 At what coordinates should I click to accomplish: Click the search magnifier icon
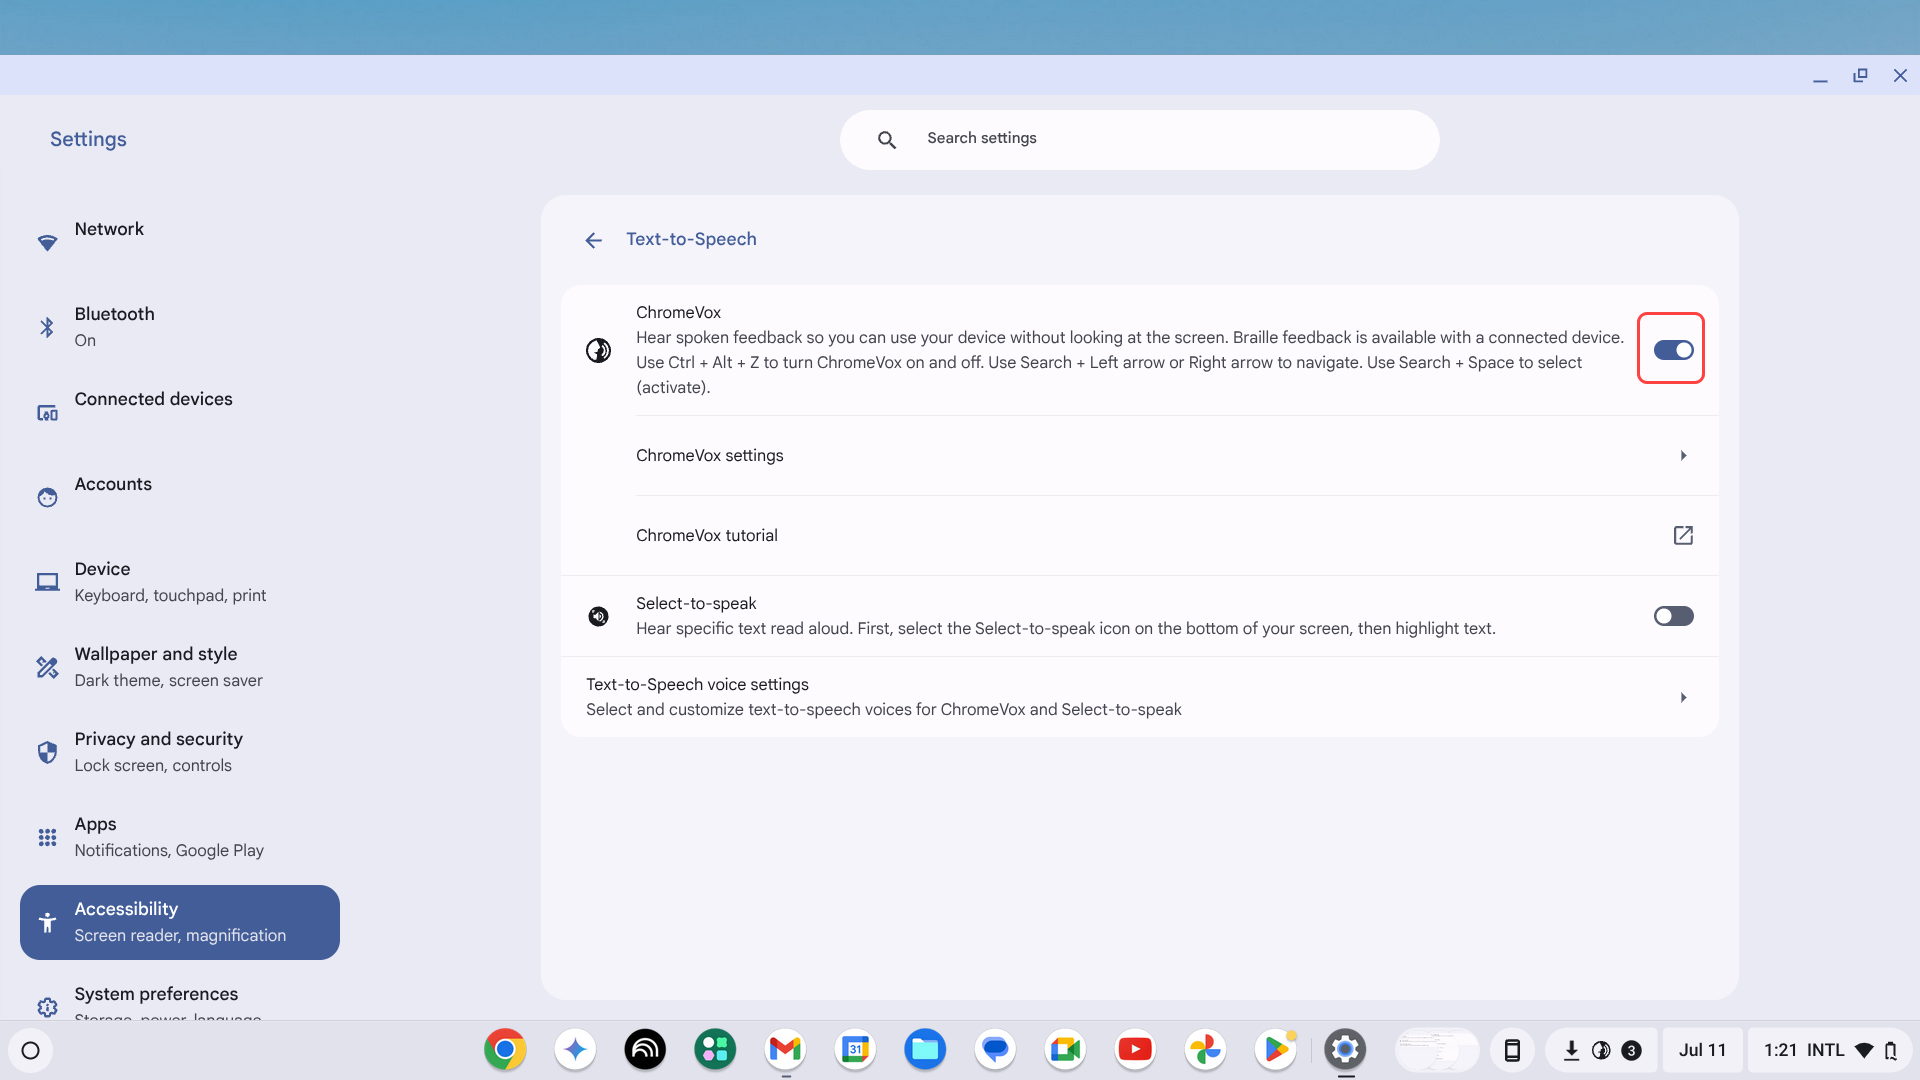click(x=886, y=140)
